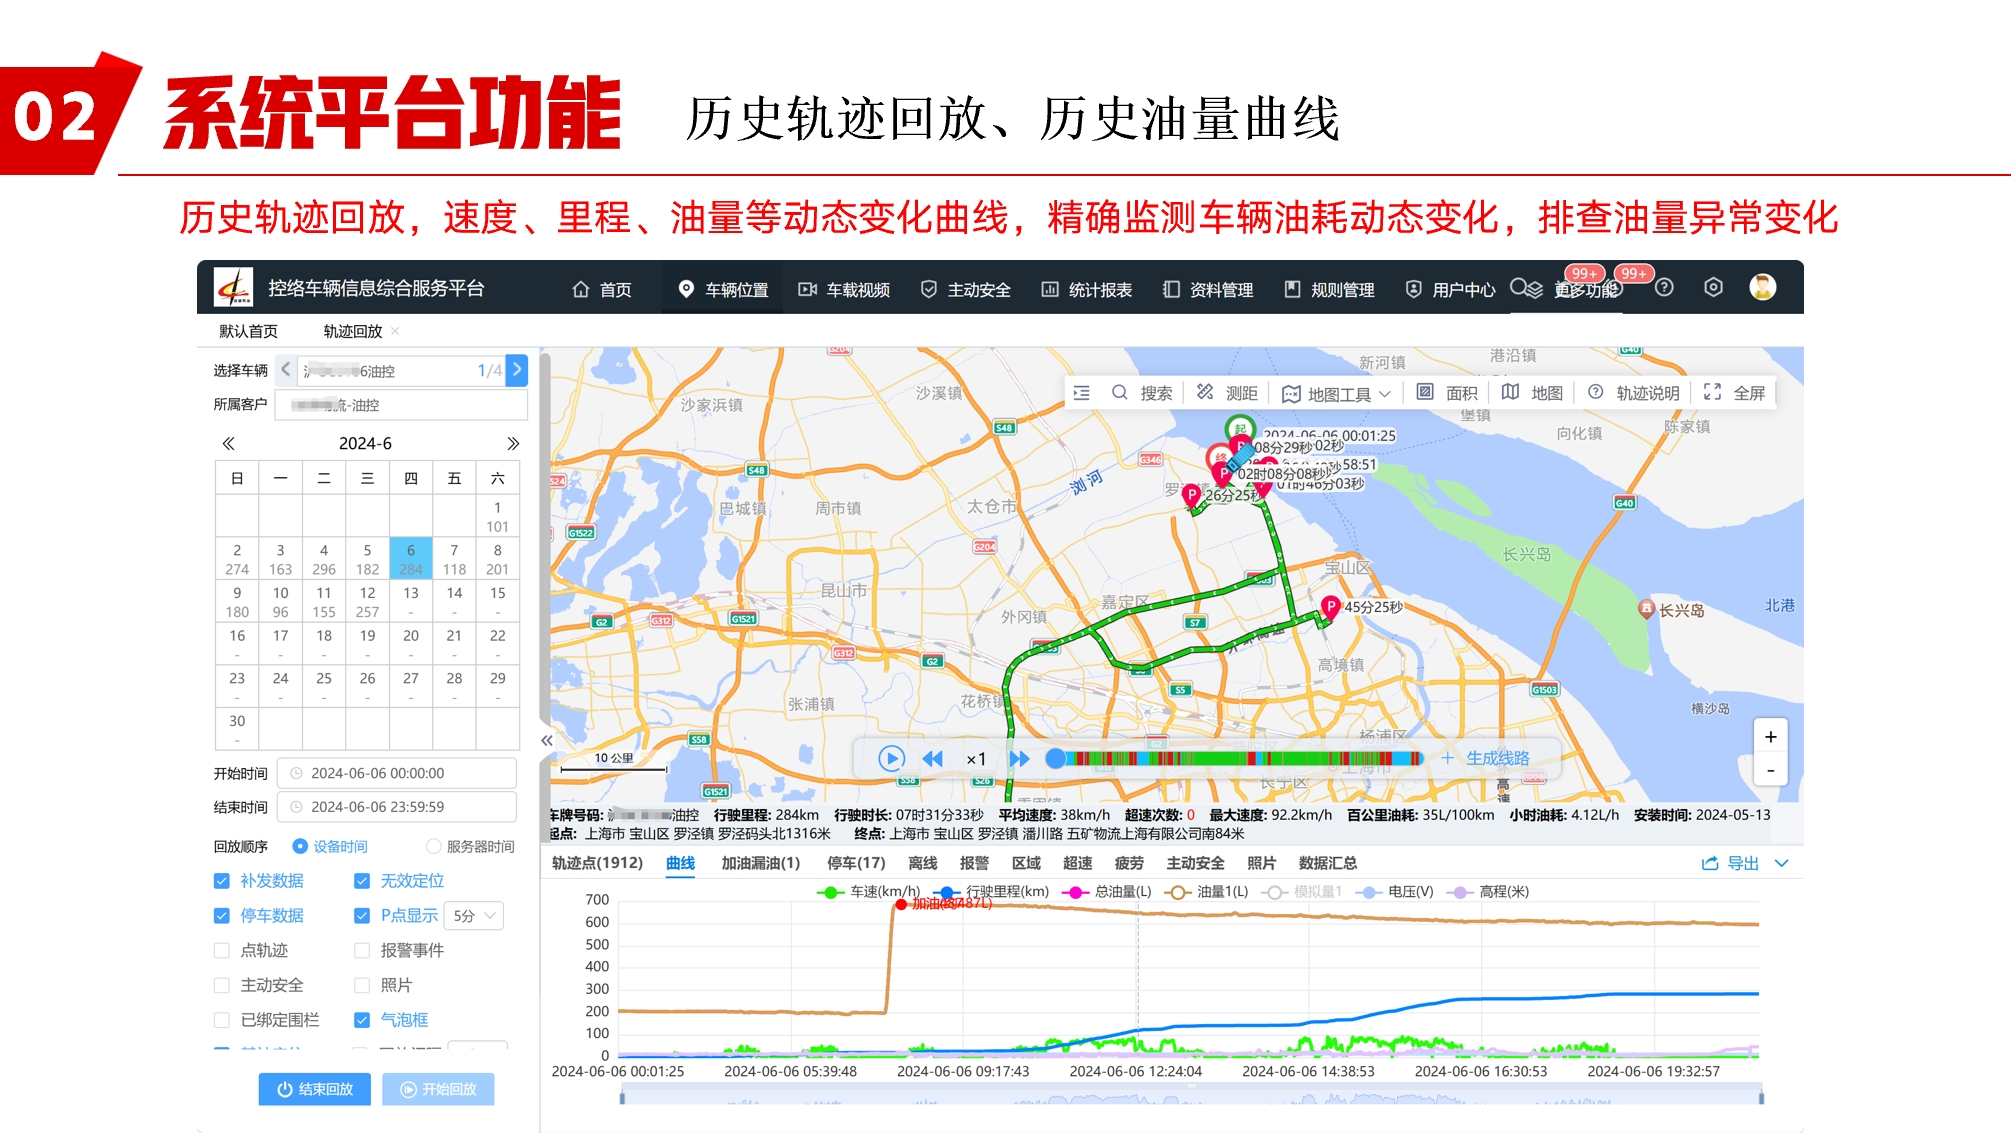Switch to the 停车(17) tab
The image size is (2011, 1133).
pos(855,863)
